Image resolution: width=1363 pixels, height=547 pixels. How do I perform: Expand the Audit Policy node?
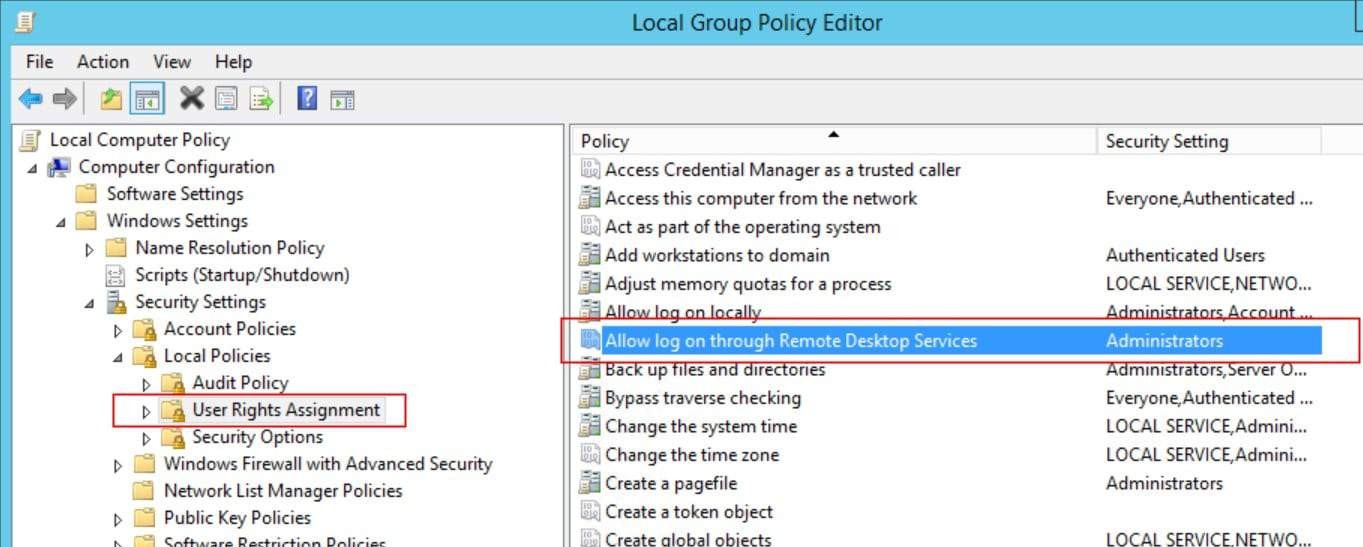click(x=147, y=383)
